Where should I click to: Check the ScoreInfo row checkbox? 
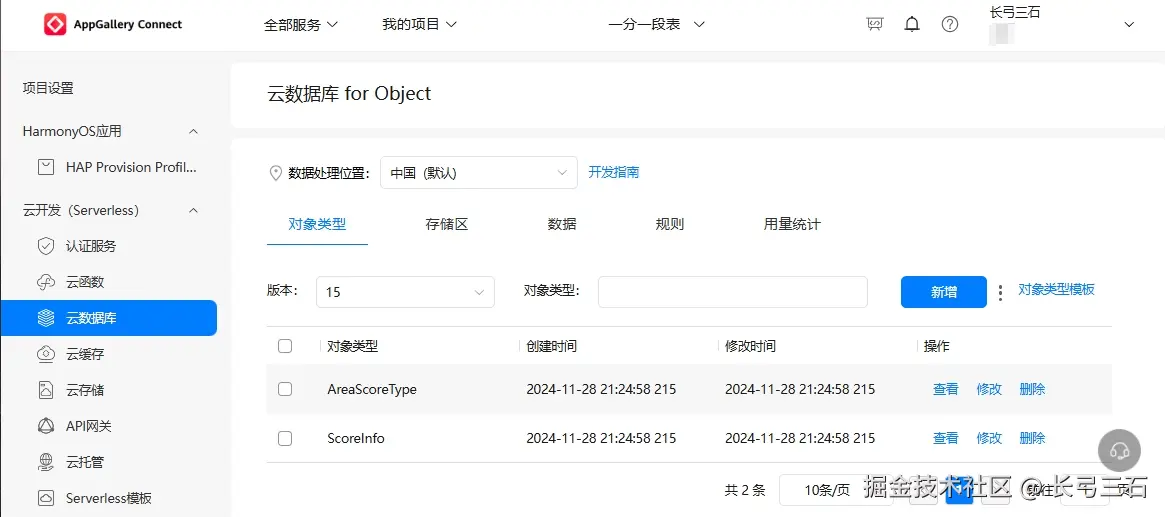(285, 438)
